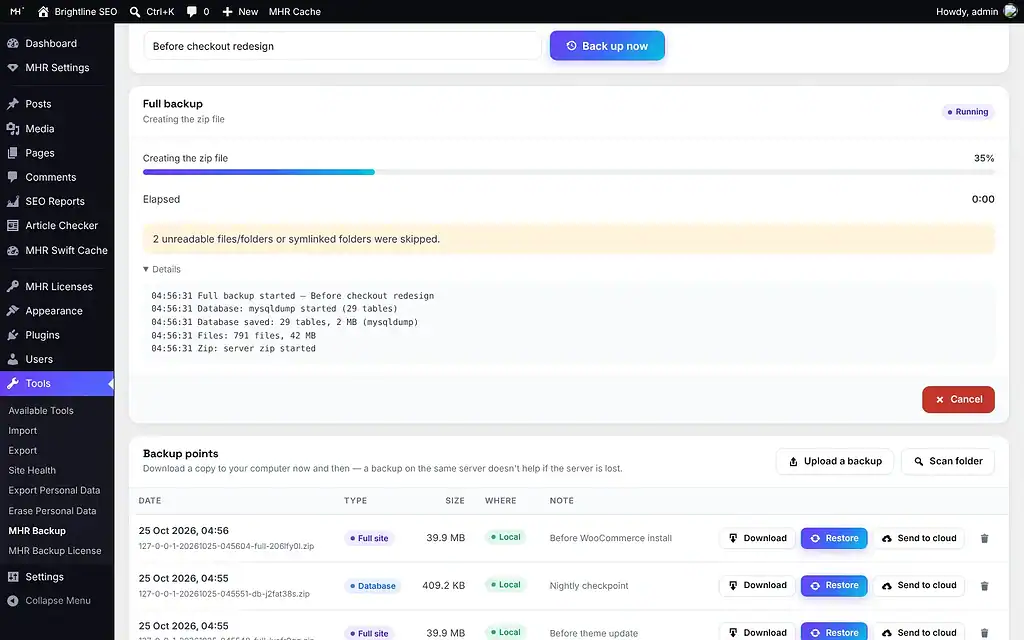Click the Database type badge

tap(373, 586)
